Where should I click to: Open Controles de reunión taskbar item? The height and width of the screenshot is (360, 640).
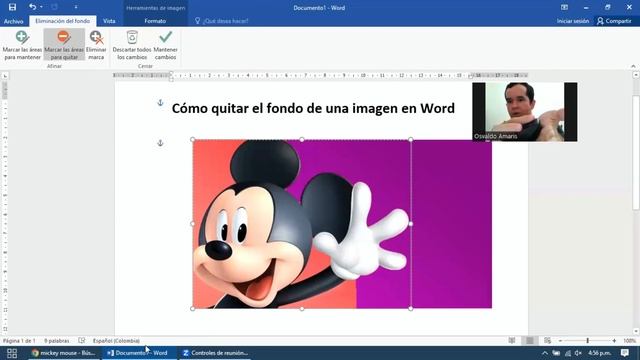point(215,353)
